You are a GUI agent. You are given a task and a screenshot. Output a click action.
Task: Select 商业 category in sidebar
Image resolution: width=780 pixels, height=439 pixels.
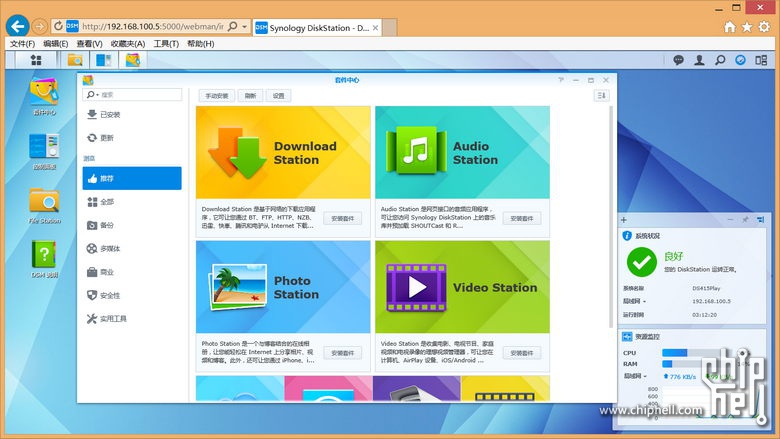point(132,272)
